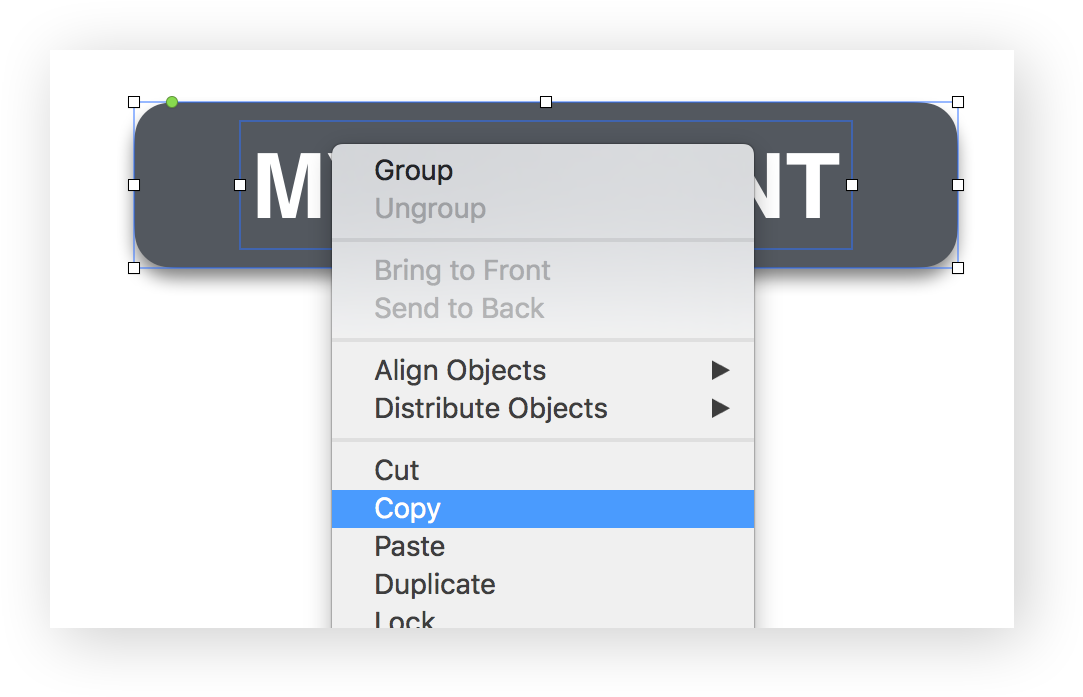Choose Group from the context menu
This screenshot has height=697, width=1083.
click(413, 171)
